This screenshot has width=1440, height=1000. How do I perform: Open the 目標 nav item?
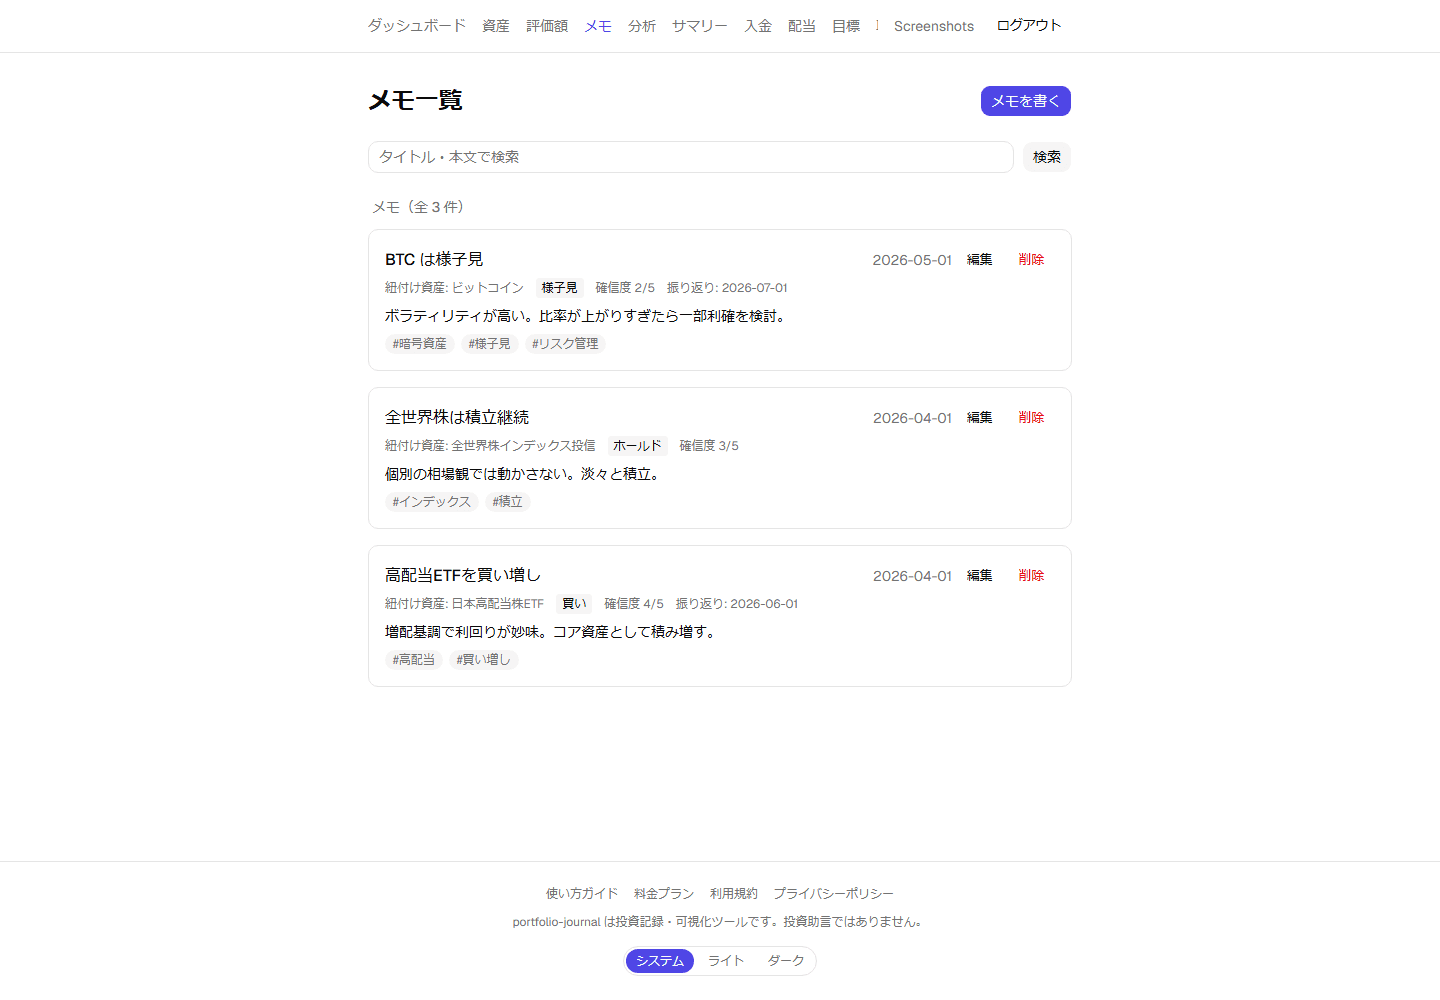pyautogui.click(x=846, y=26)
